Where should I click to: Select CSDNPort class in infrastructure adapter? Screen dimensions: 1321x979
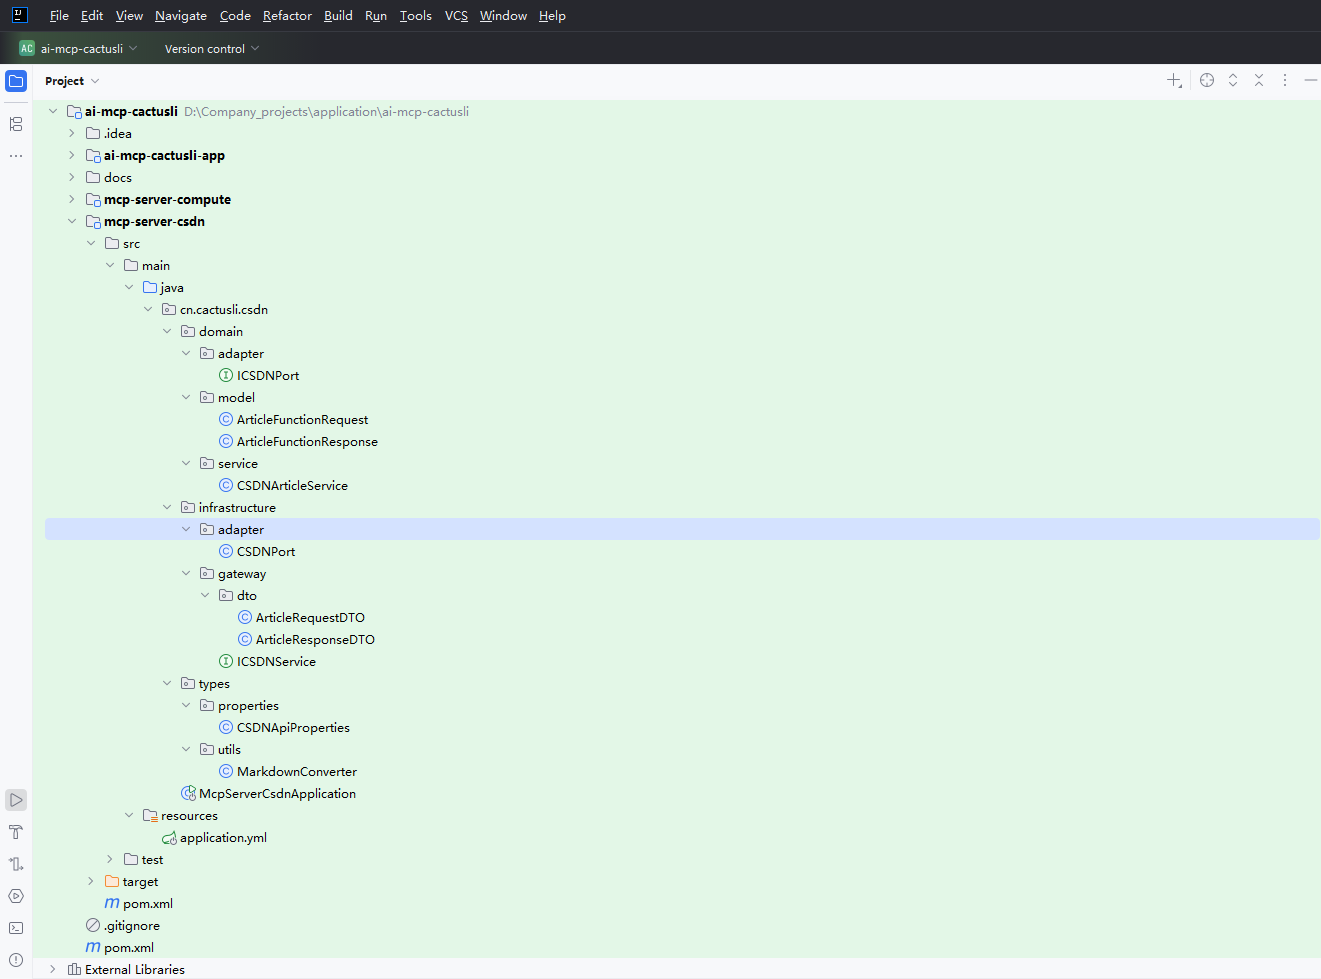point(266,552)
